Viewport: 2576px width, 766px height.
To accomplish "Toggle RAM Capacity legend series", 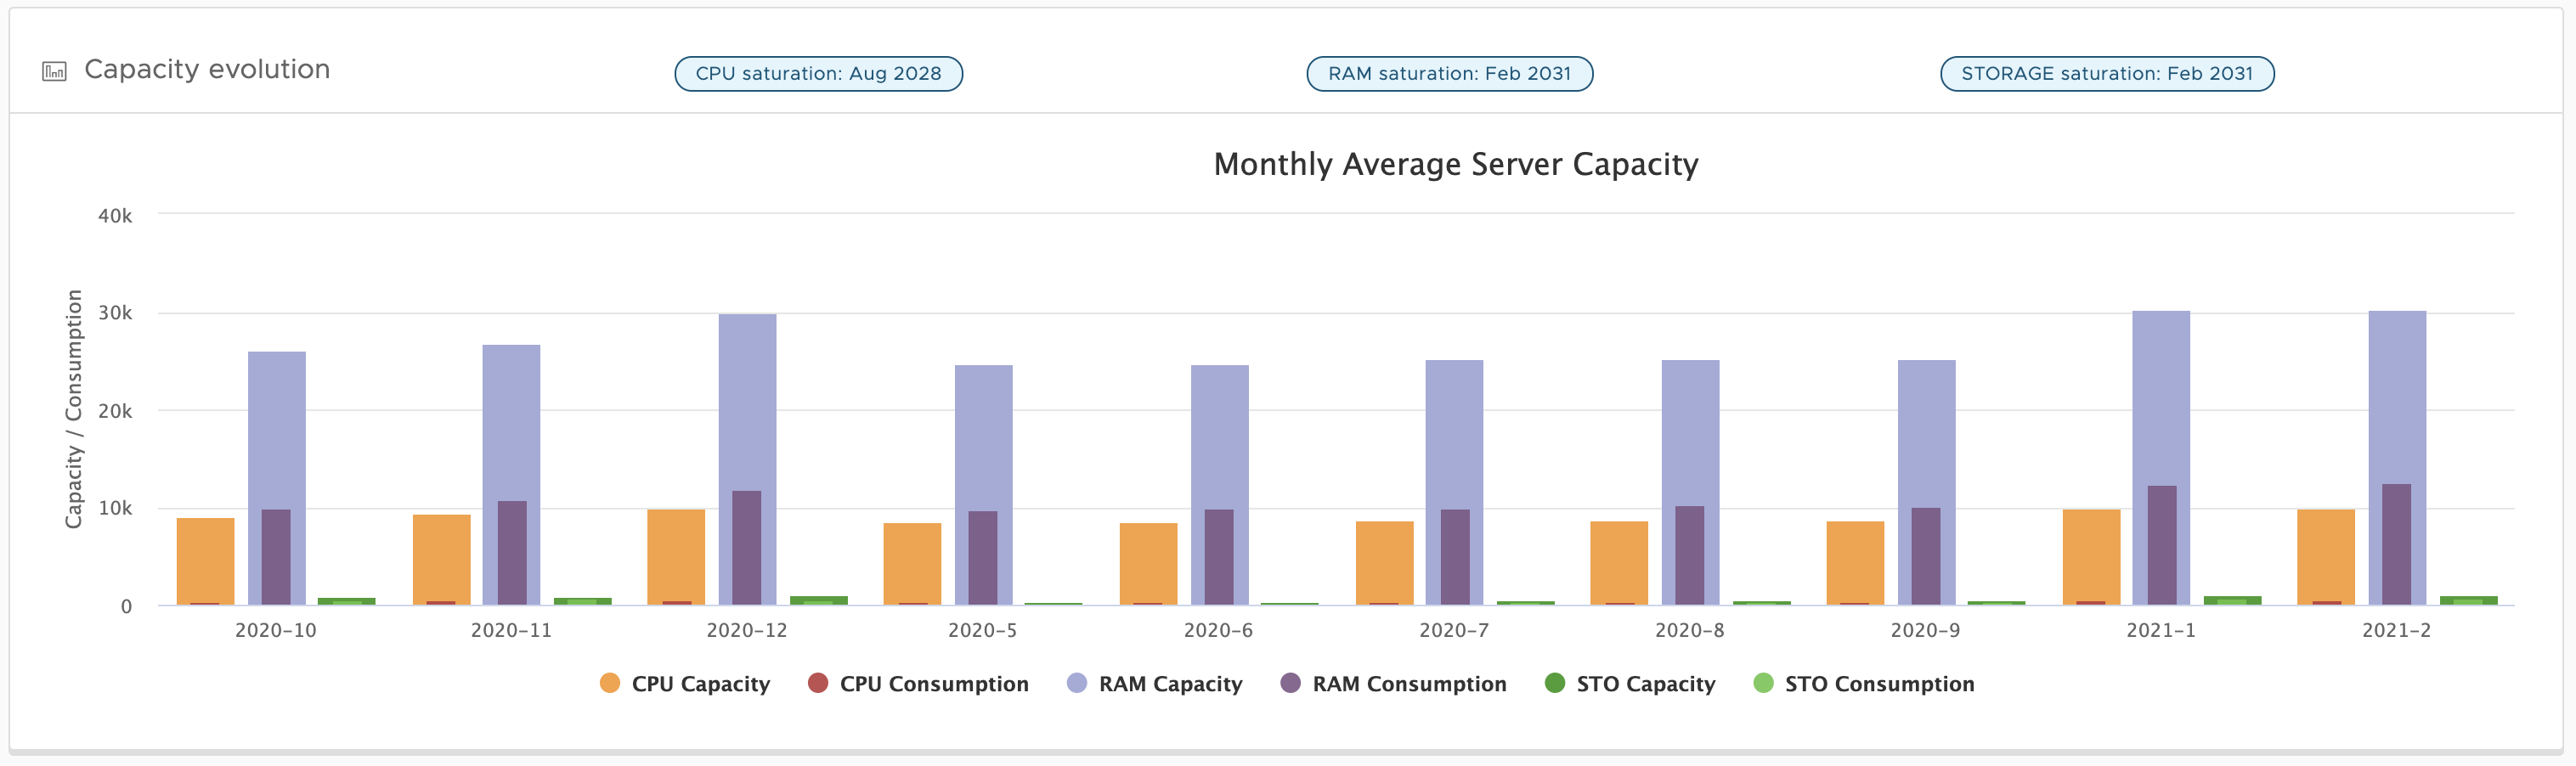I will (x=1155, y=684).
